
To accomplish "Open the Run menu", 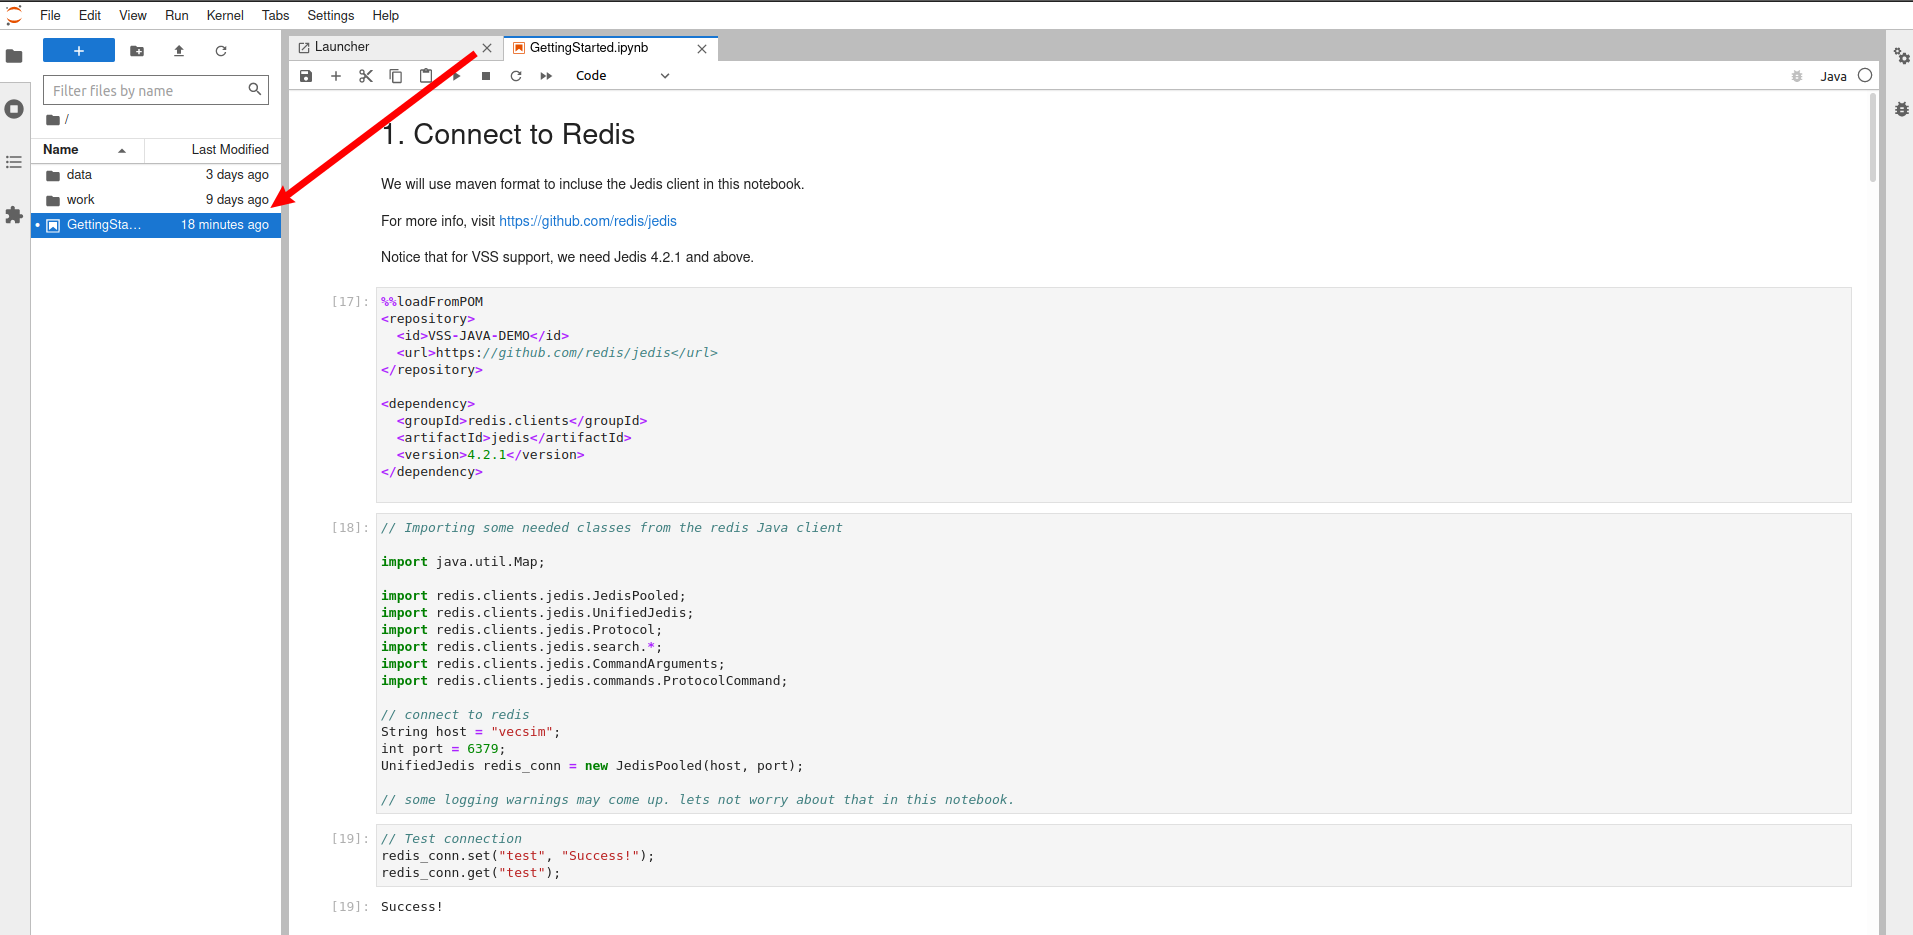I will pyautogui.click(x=177, y=15).
